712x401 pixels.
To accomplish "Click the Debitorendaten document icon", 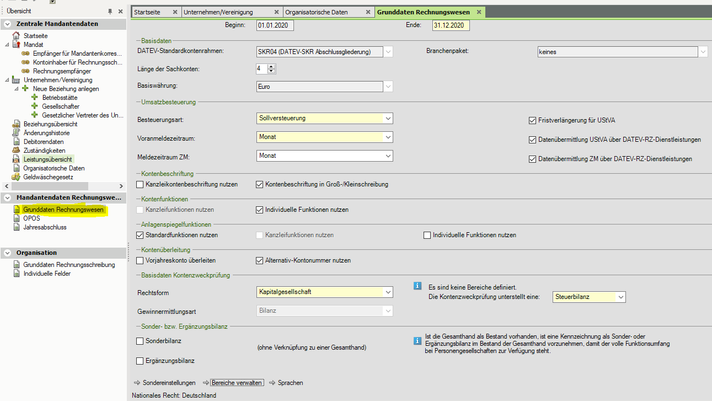I will [x=16, y=141].
